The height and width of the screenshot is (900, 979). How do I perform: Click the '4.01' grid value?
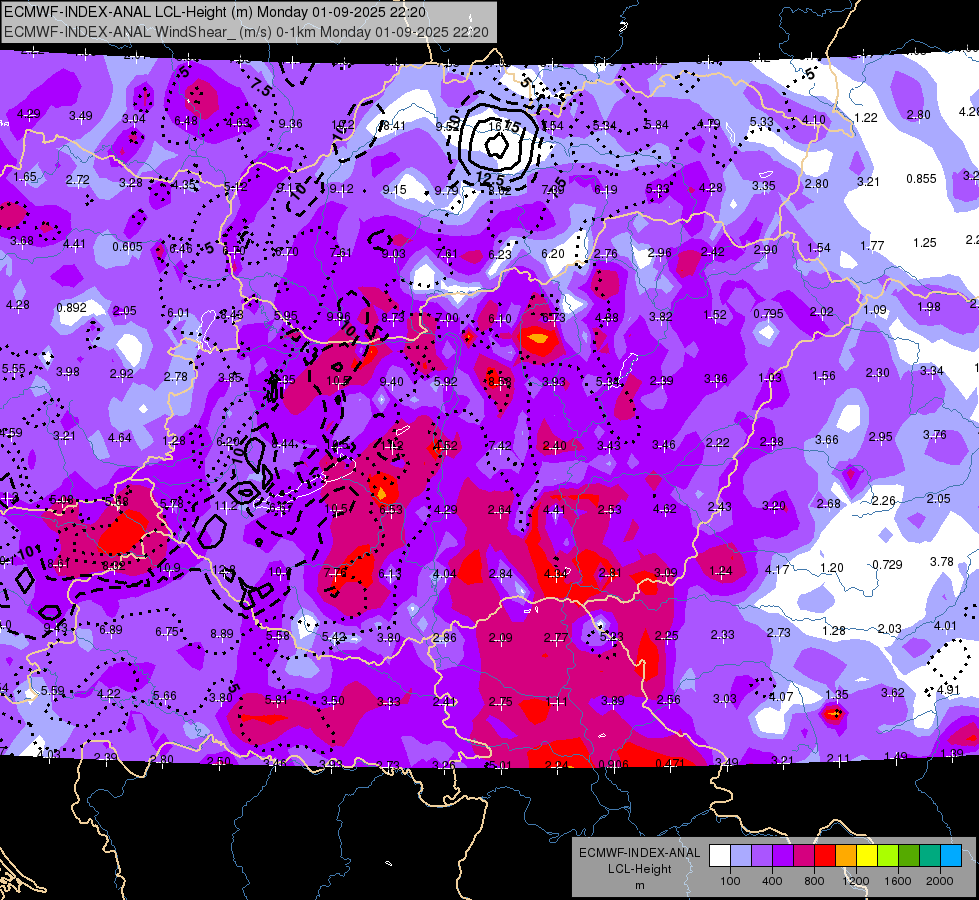click(945, 625)
